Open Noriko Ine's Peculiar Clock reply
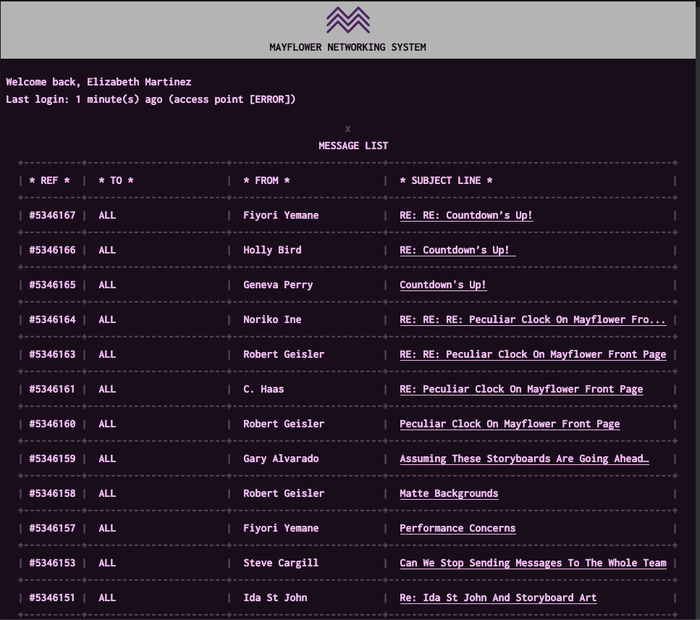700x620 pixels. pos(532,320)
